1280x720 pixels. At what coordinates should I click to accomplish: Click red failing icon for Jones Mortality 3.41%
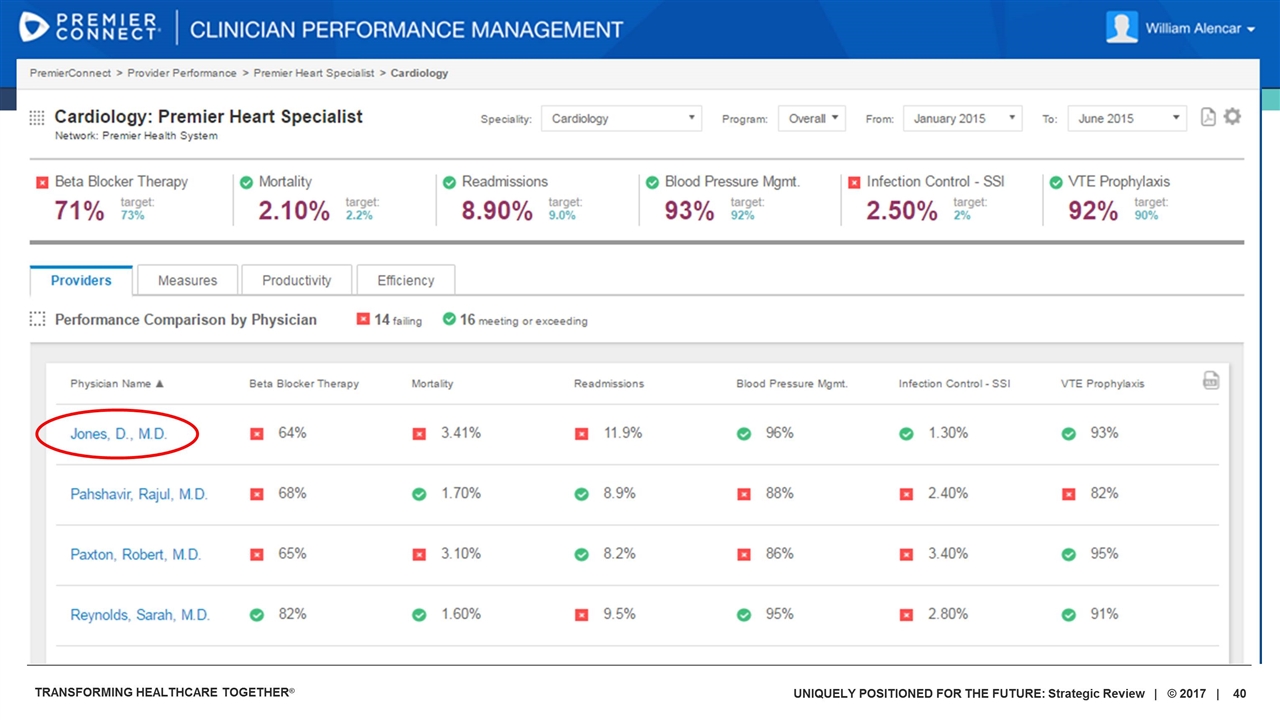419,434
